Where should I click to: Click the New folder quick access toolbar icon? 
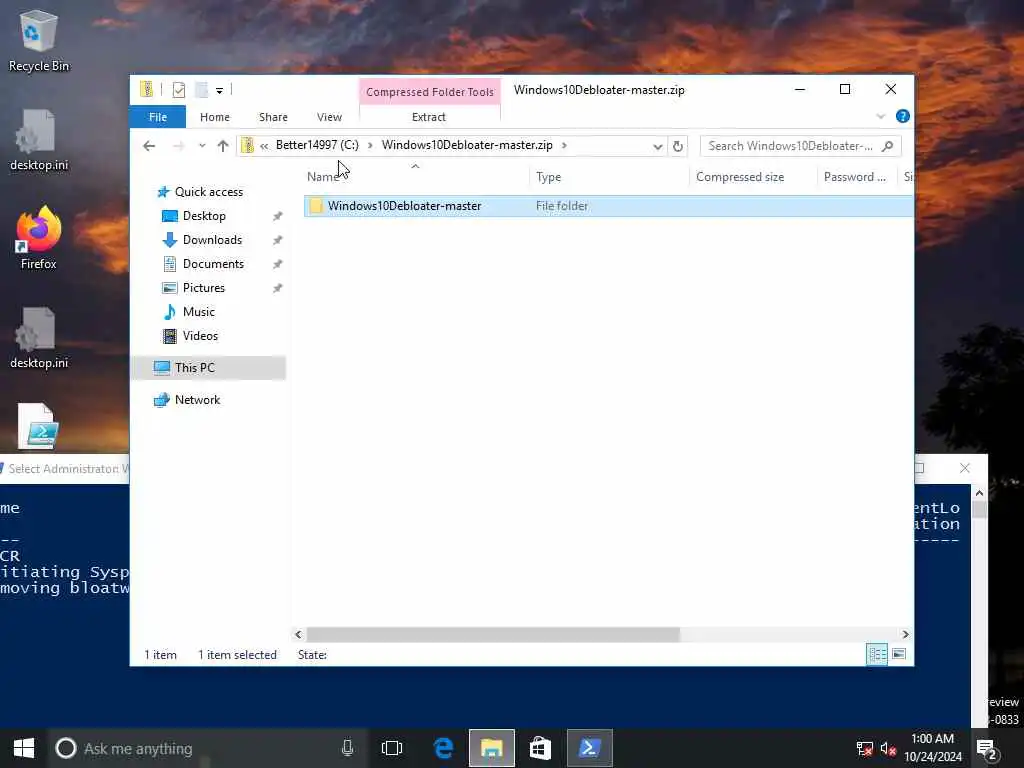click(201, 90)
